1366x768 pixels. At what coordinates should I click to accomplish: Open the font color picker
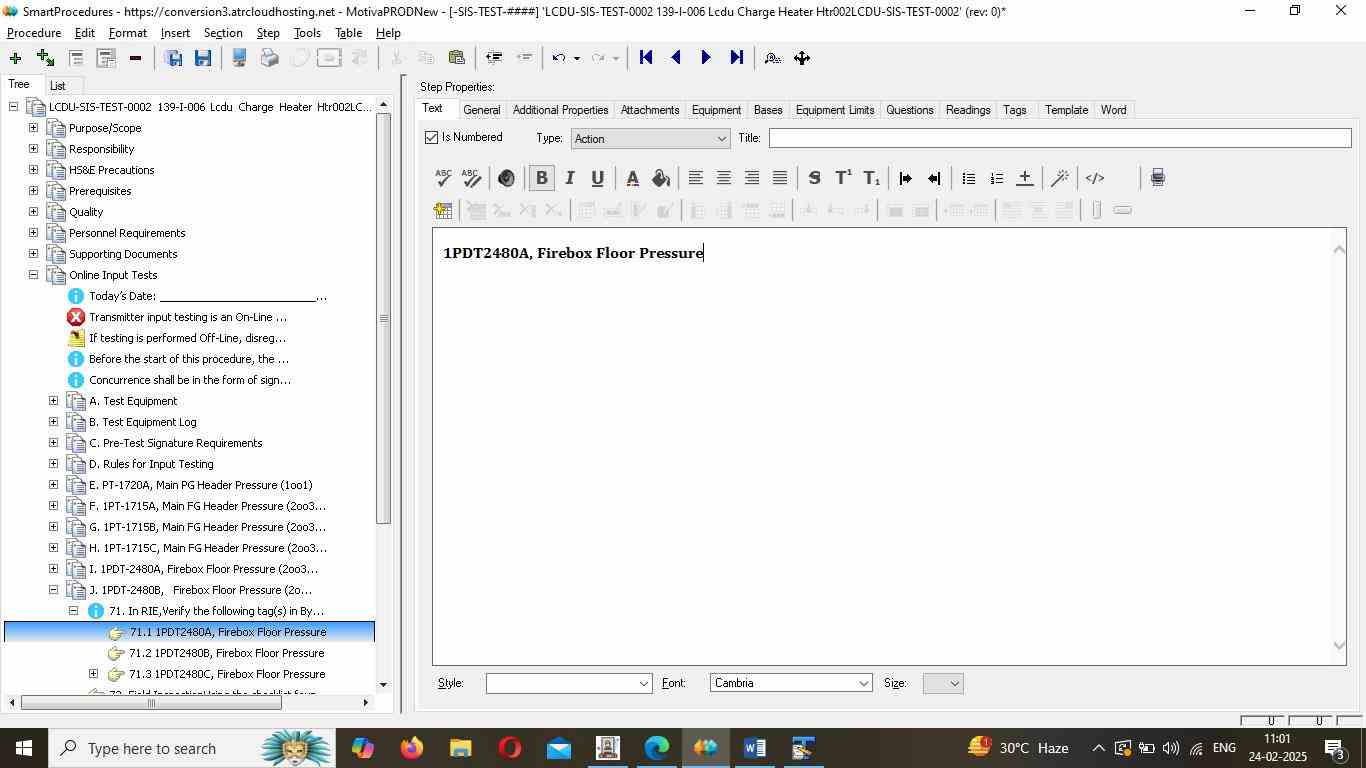pos(632,178)
